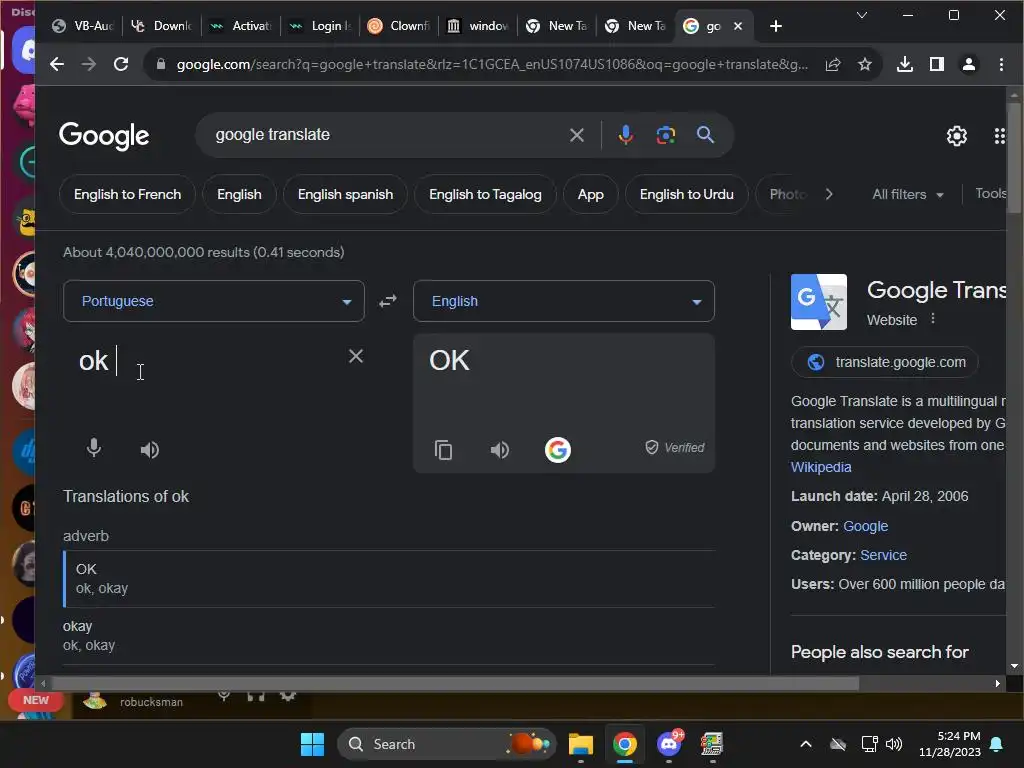The width and height of the screenshot is (1024, 768).
Task: Switch to Activat tab
Action: click(241, 26)
